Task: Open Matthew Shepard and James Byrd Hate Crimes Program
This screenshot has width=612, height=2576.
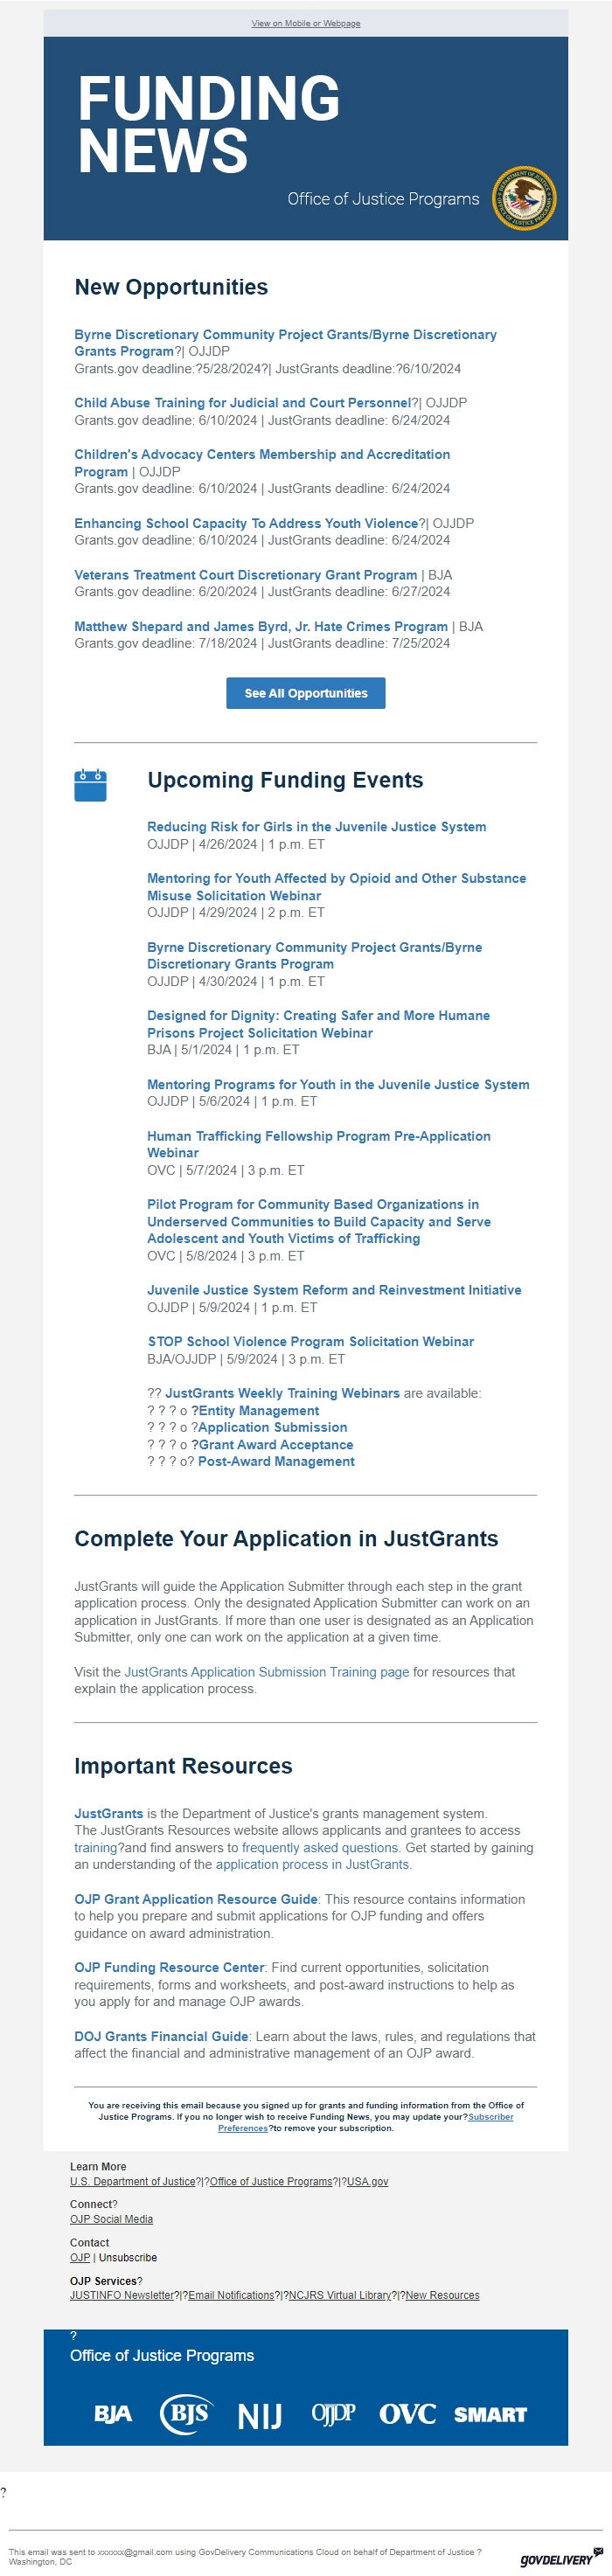Action: [x=261, y=627]
